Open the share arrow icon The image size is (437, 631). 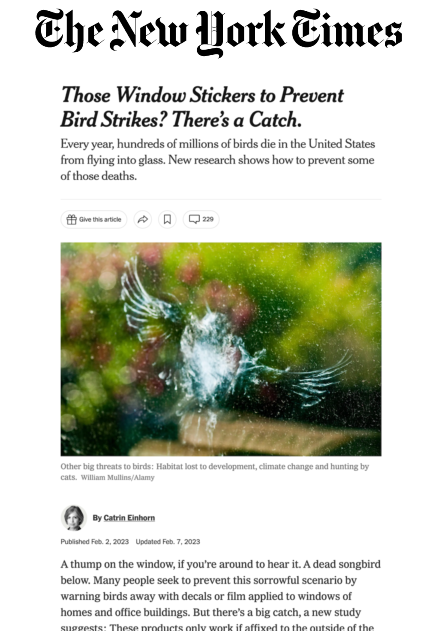142,219
